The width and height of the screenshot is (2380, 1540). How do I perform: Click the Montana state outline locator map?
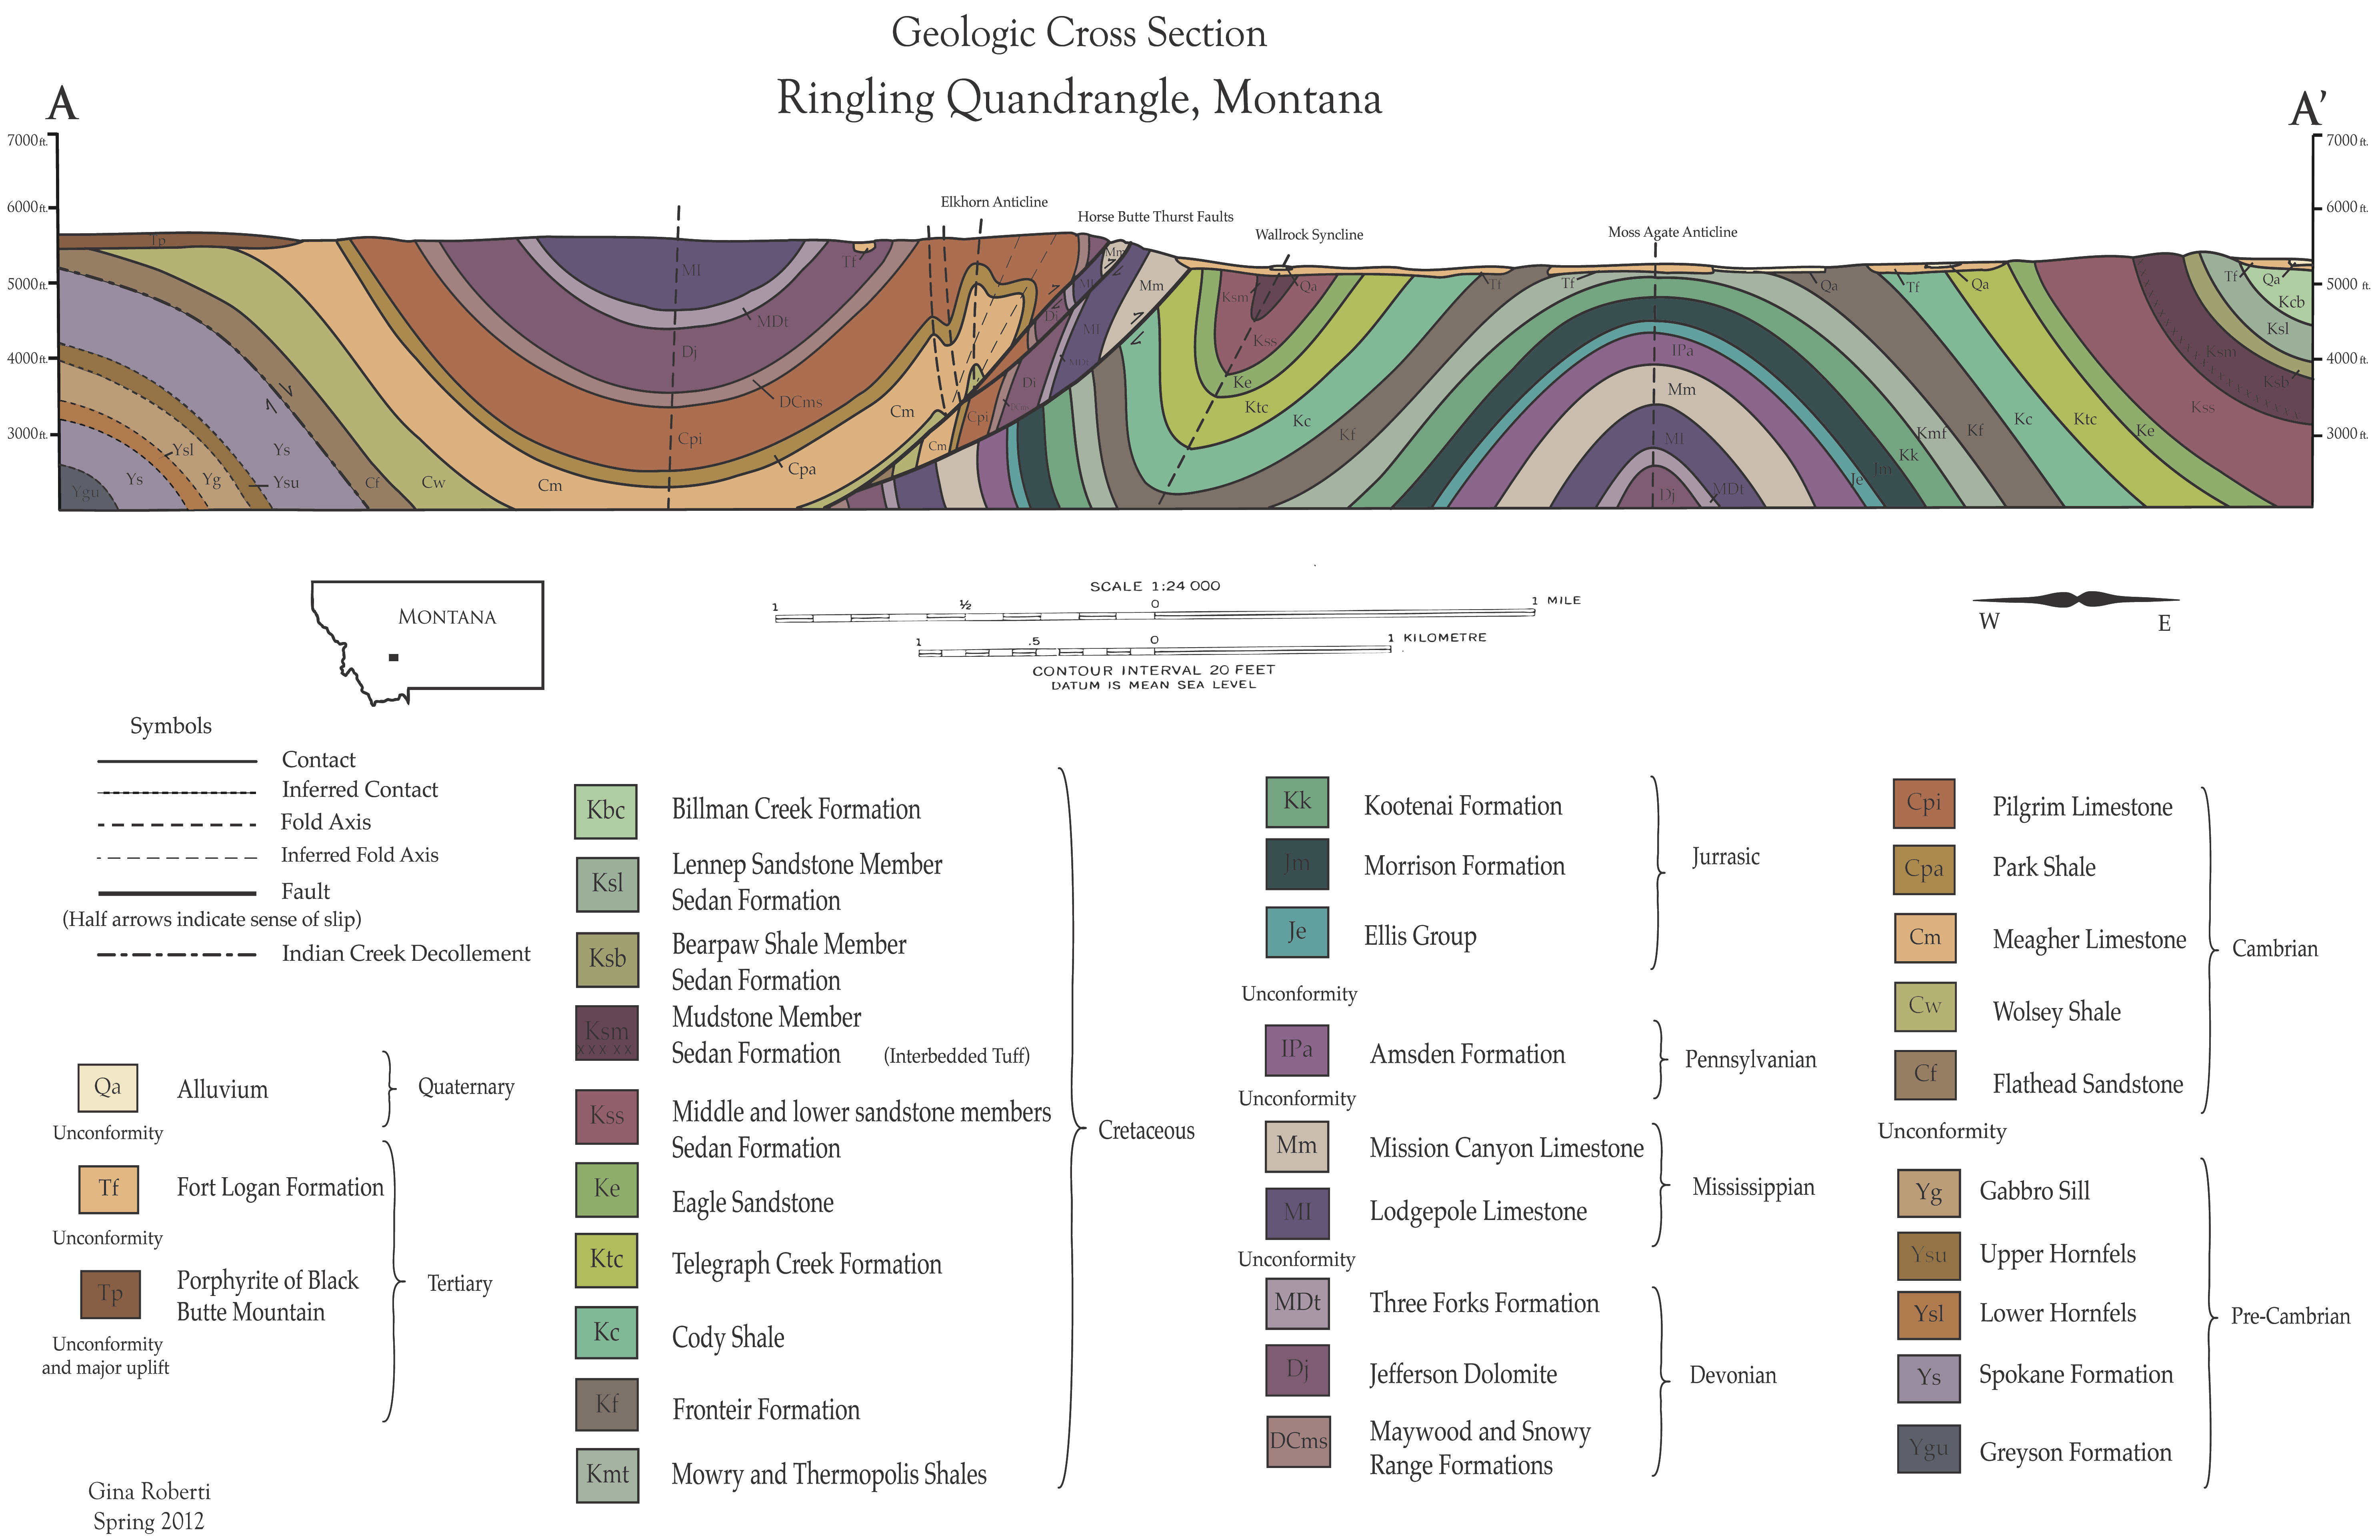(x=427, y=643)
